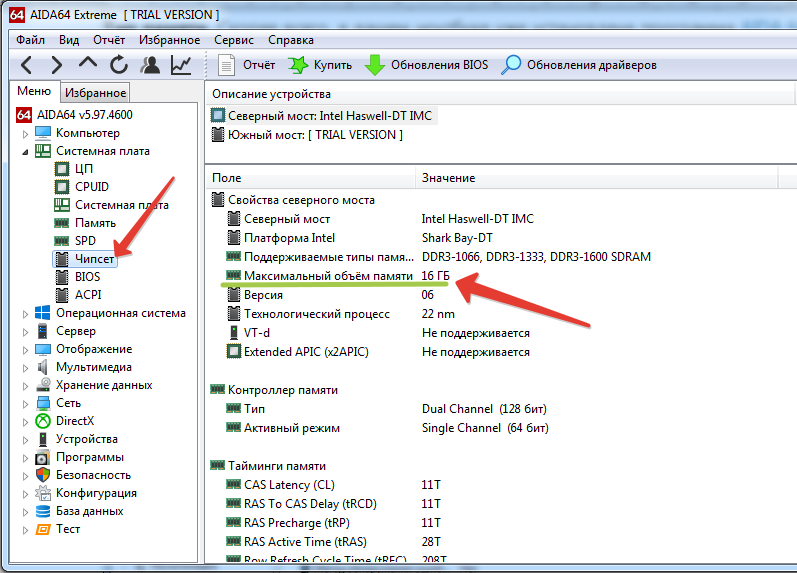
Task: Select the SPD tree item
Action: pyautogui.click(x=85, y=240)
